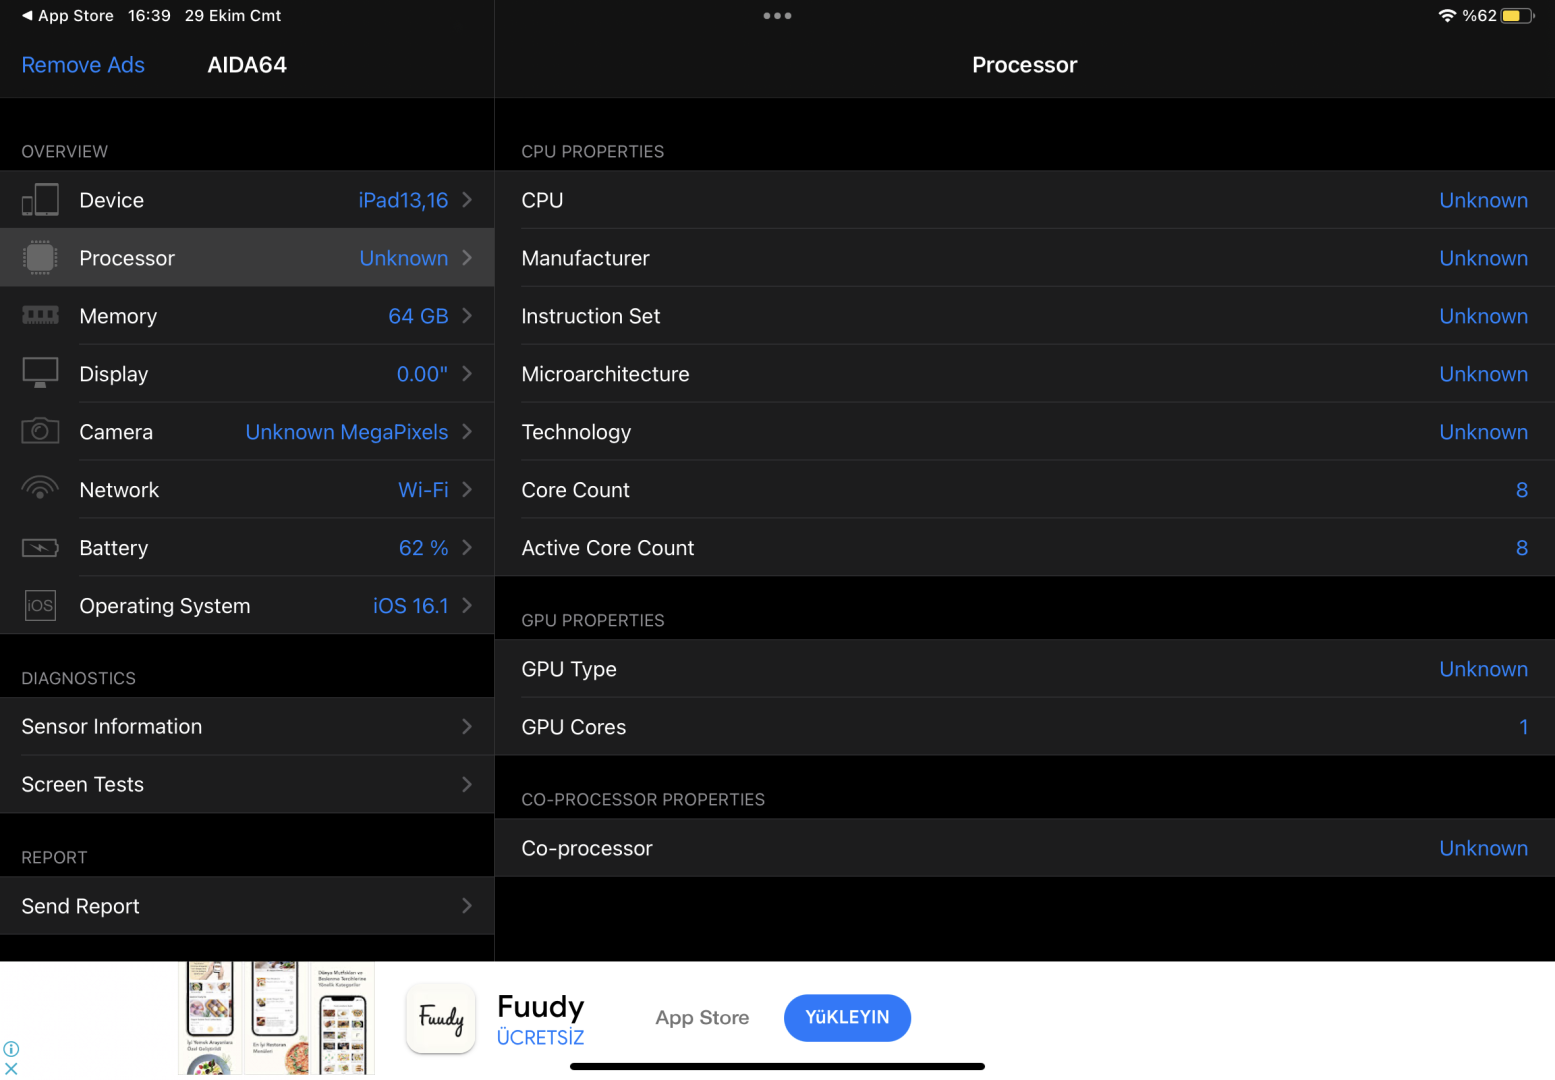The image size is (1555, 1080).
Task: Expand Operating System row chevron
Action: coord(467,606)
